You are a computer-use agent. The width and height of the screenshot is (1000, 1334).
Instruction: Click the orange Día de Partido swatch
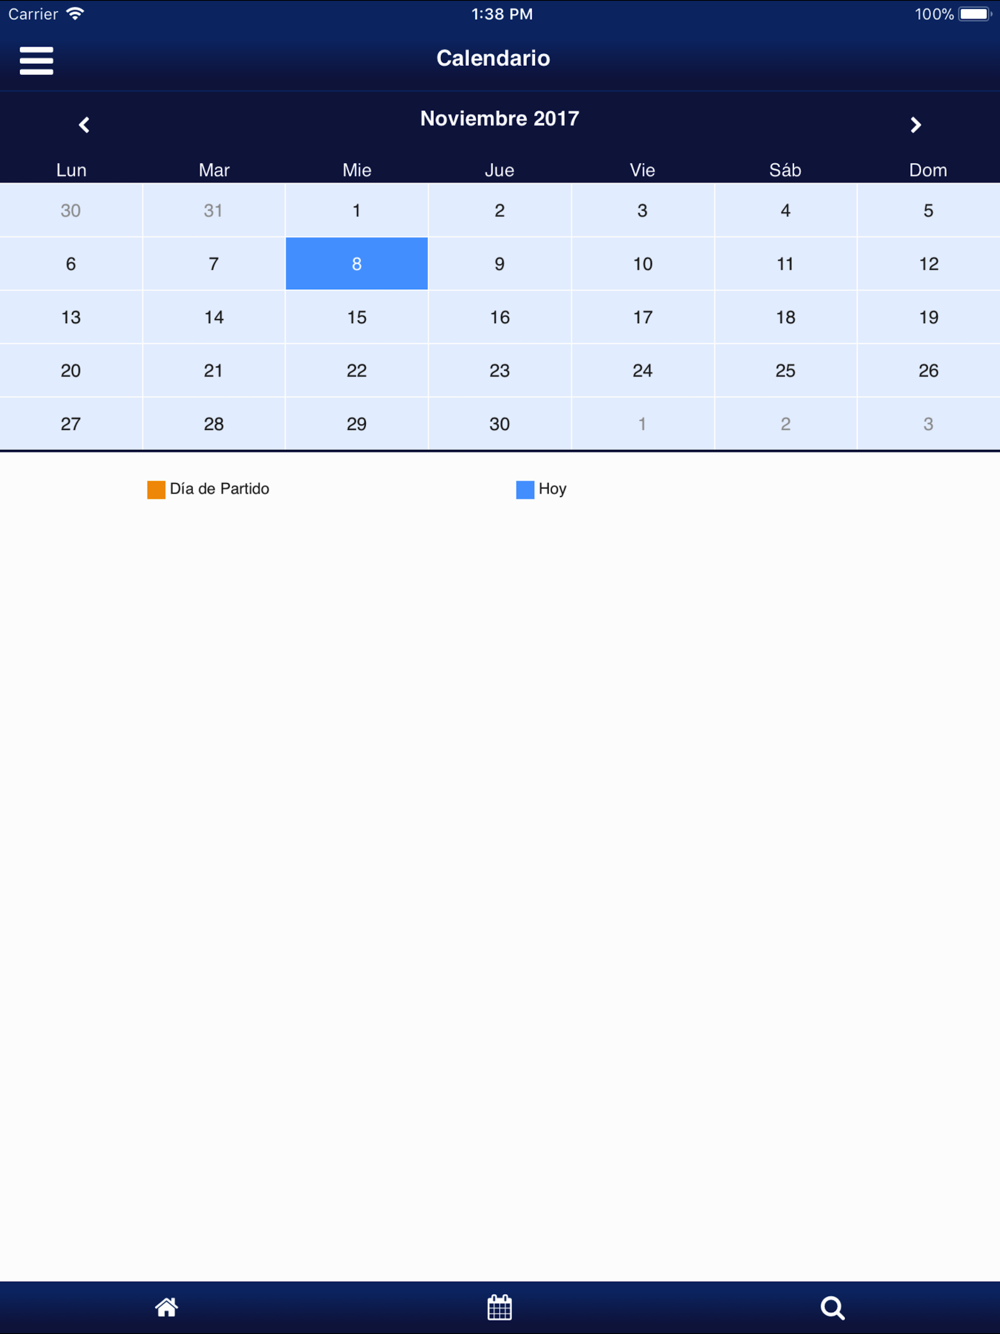point(156,489)
